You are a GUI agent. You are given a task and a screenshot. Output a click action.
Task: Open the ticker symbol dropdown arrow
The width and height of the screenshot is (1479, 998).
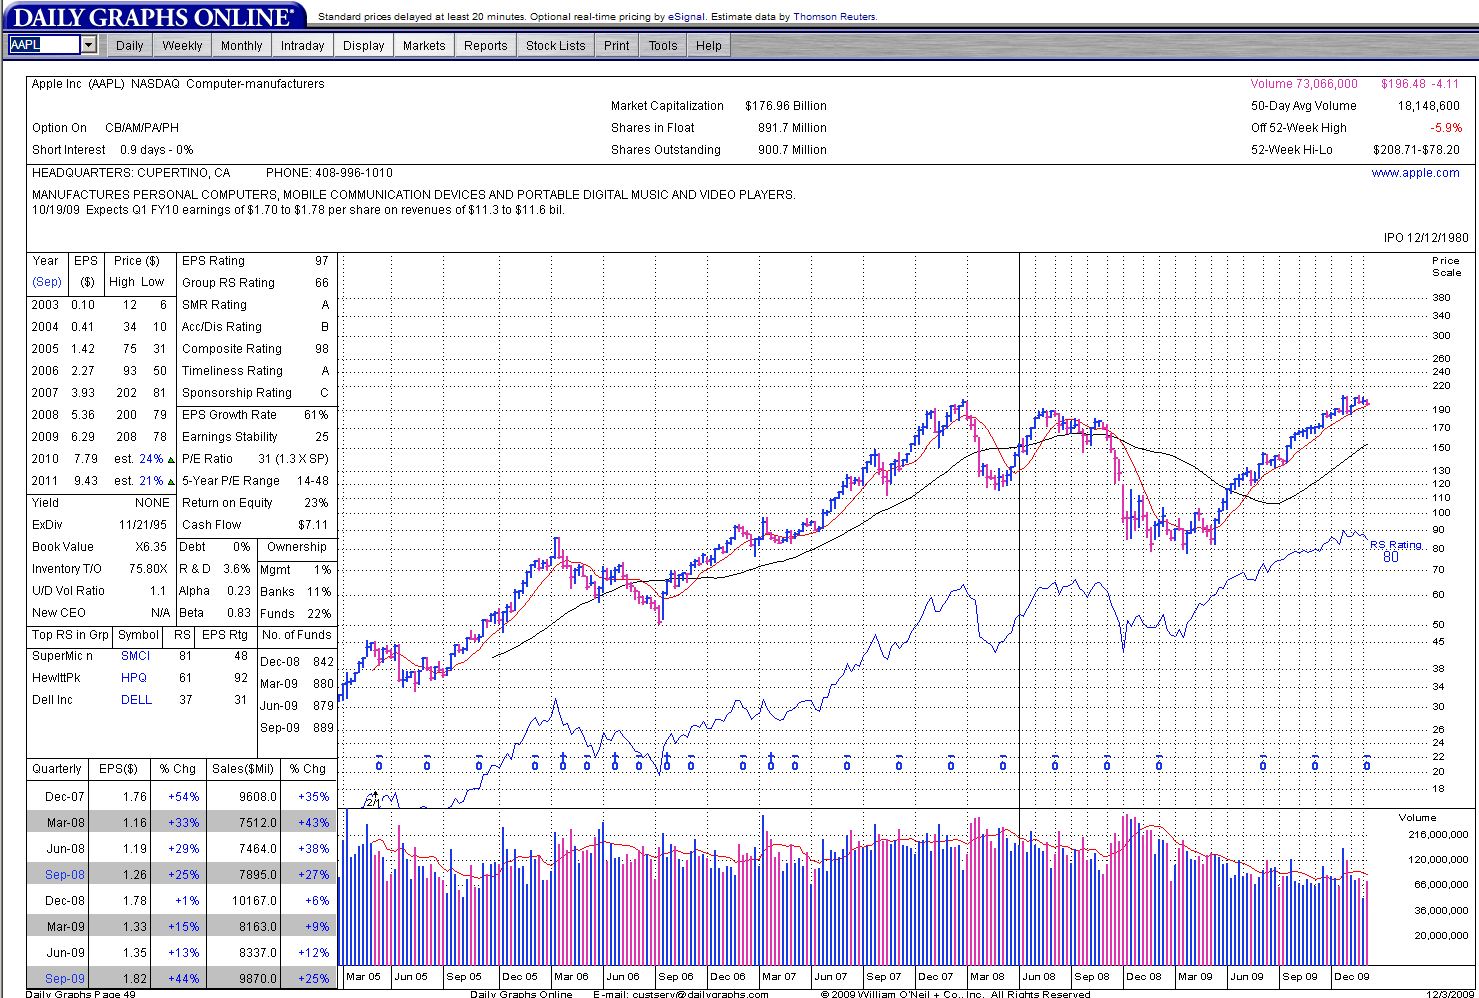[x=89, y=45]
